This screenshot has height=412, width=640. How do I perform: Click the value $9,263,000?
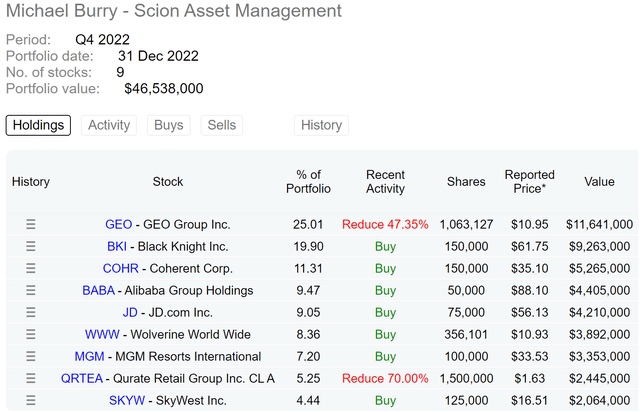(599, 246)
